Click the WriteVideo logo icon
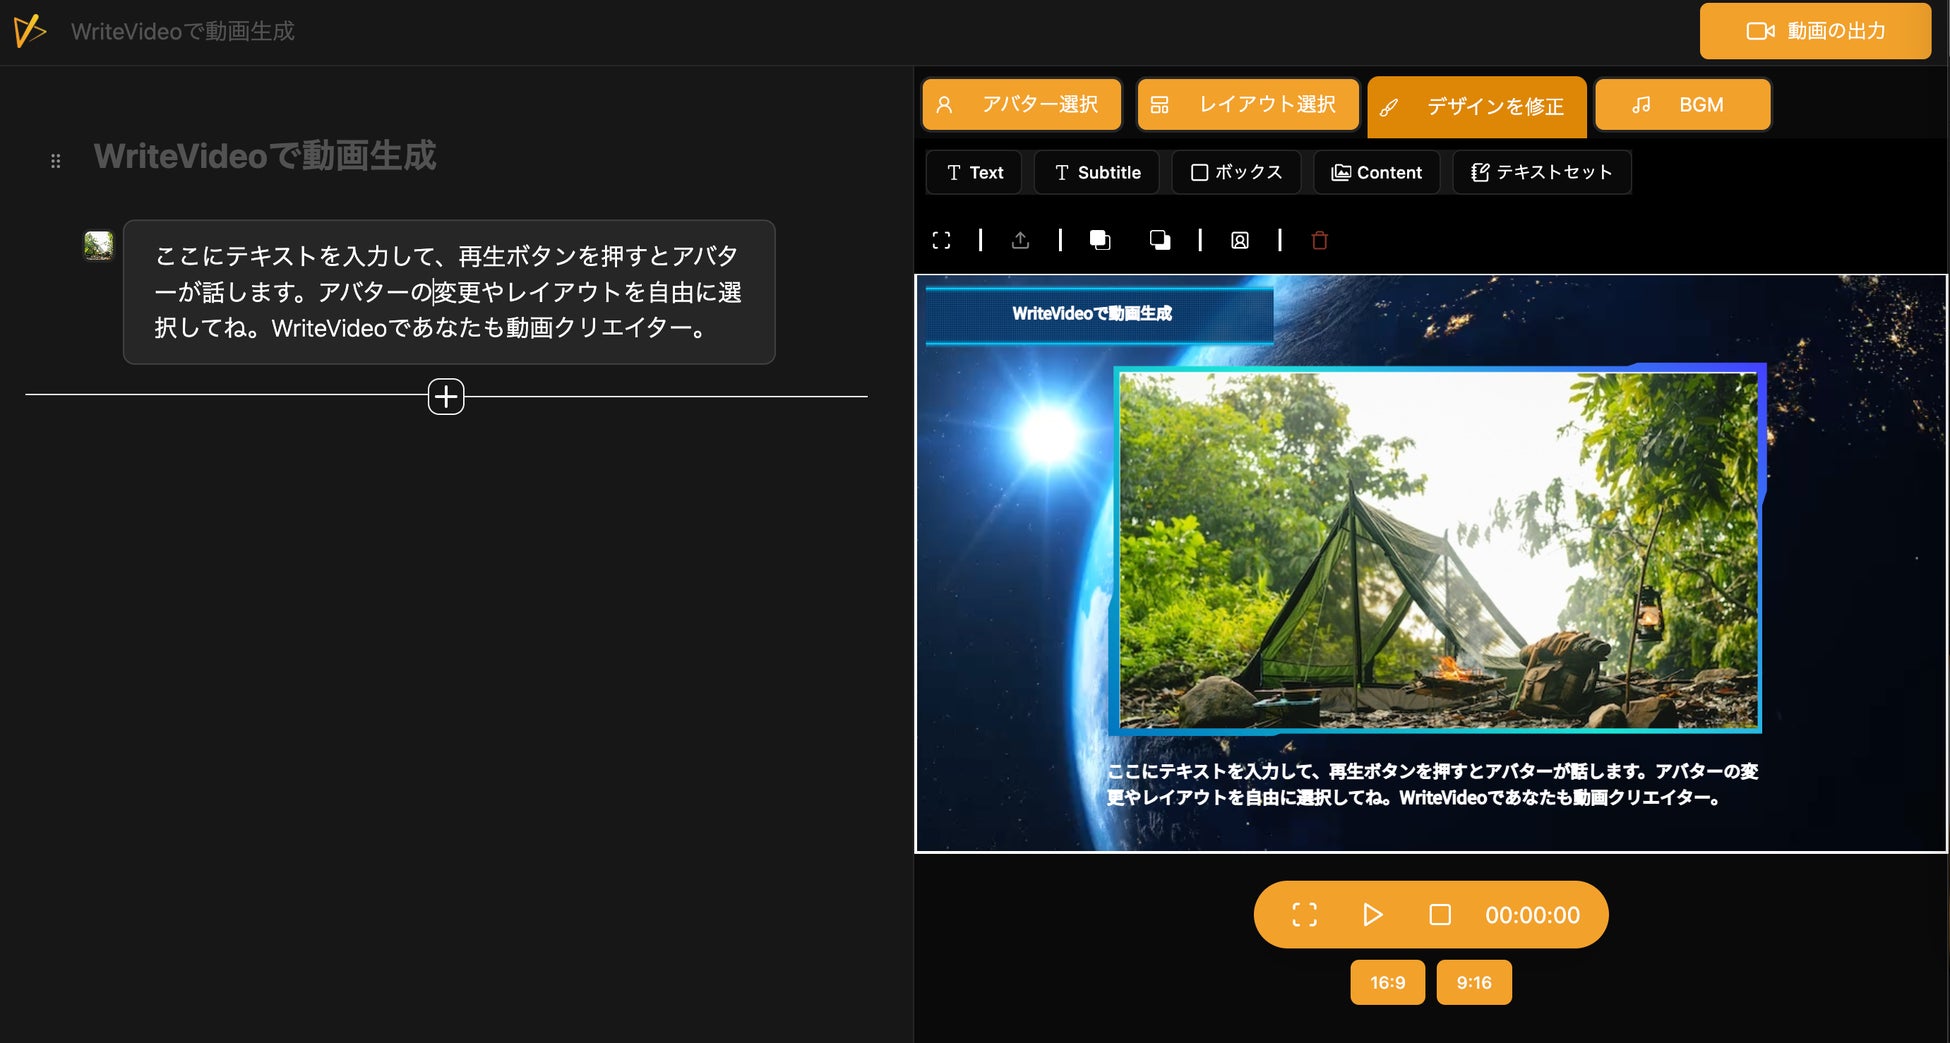The width and height of the screenshot is (1950, 1043). (x=30, y=31)
